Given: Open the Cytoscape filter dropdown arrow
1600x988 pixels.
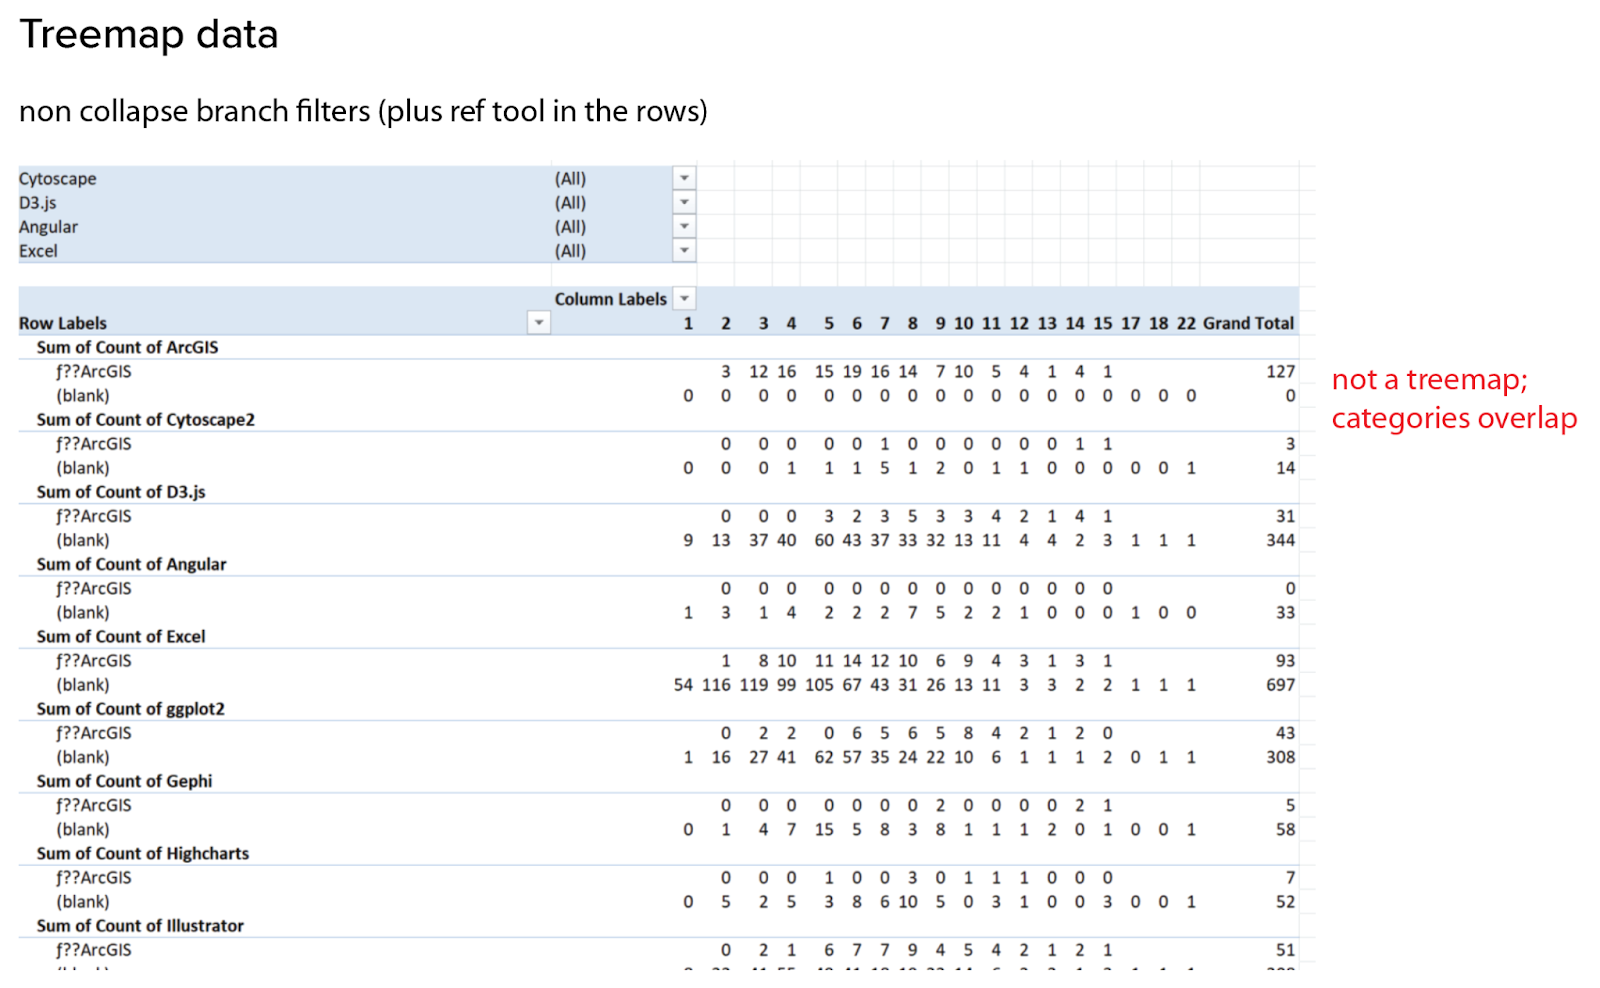Looking at the screenshot, I should pyautogui.click(x=684, y=178).
